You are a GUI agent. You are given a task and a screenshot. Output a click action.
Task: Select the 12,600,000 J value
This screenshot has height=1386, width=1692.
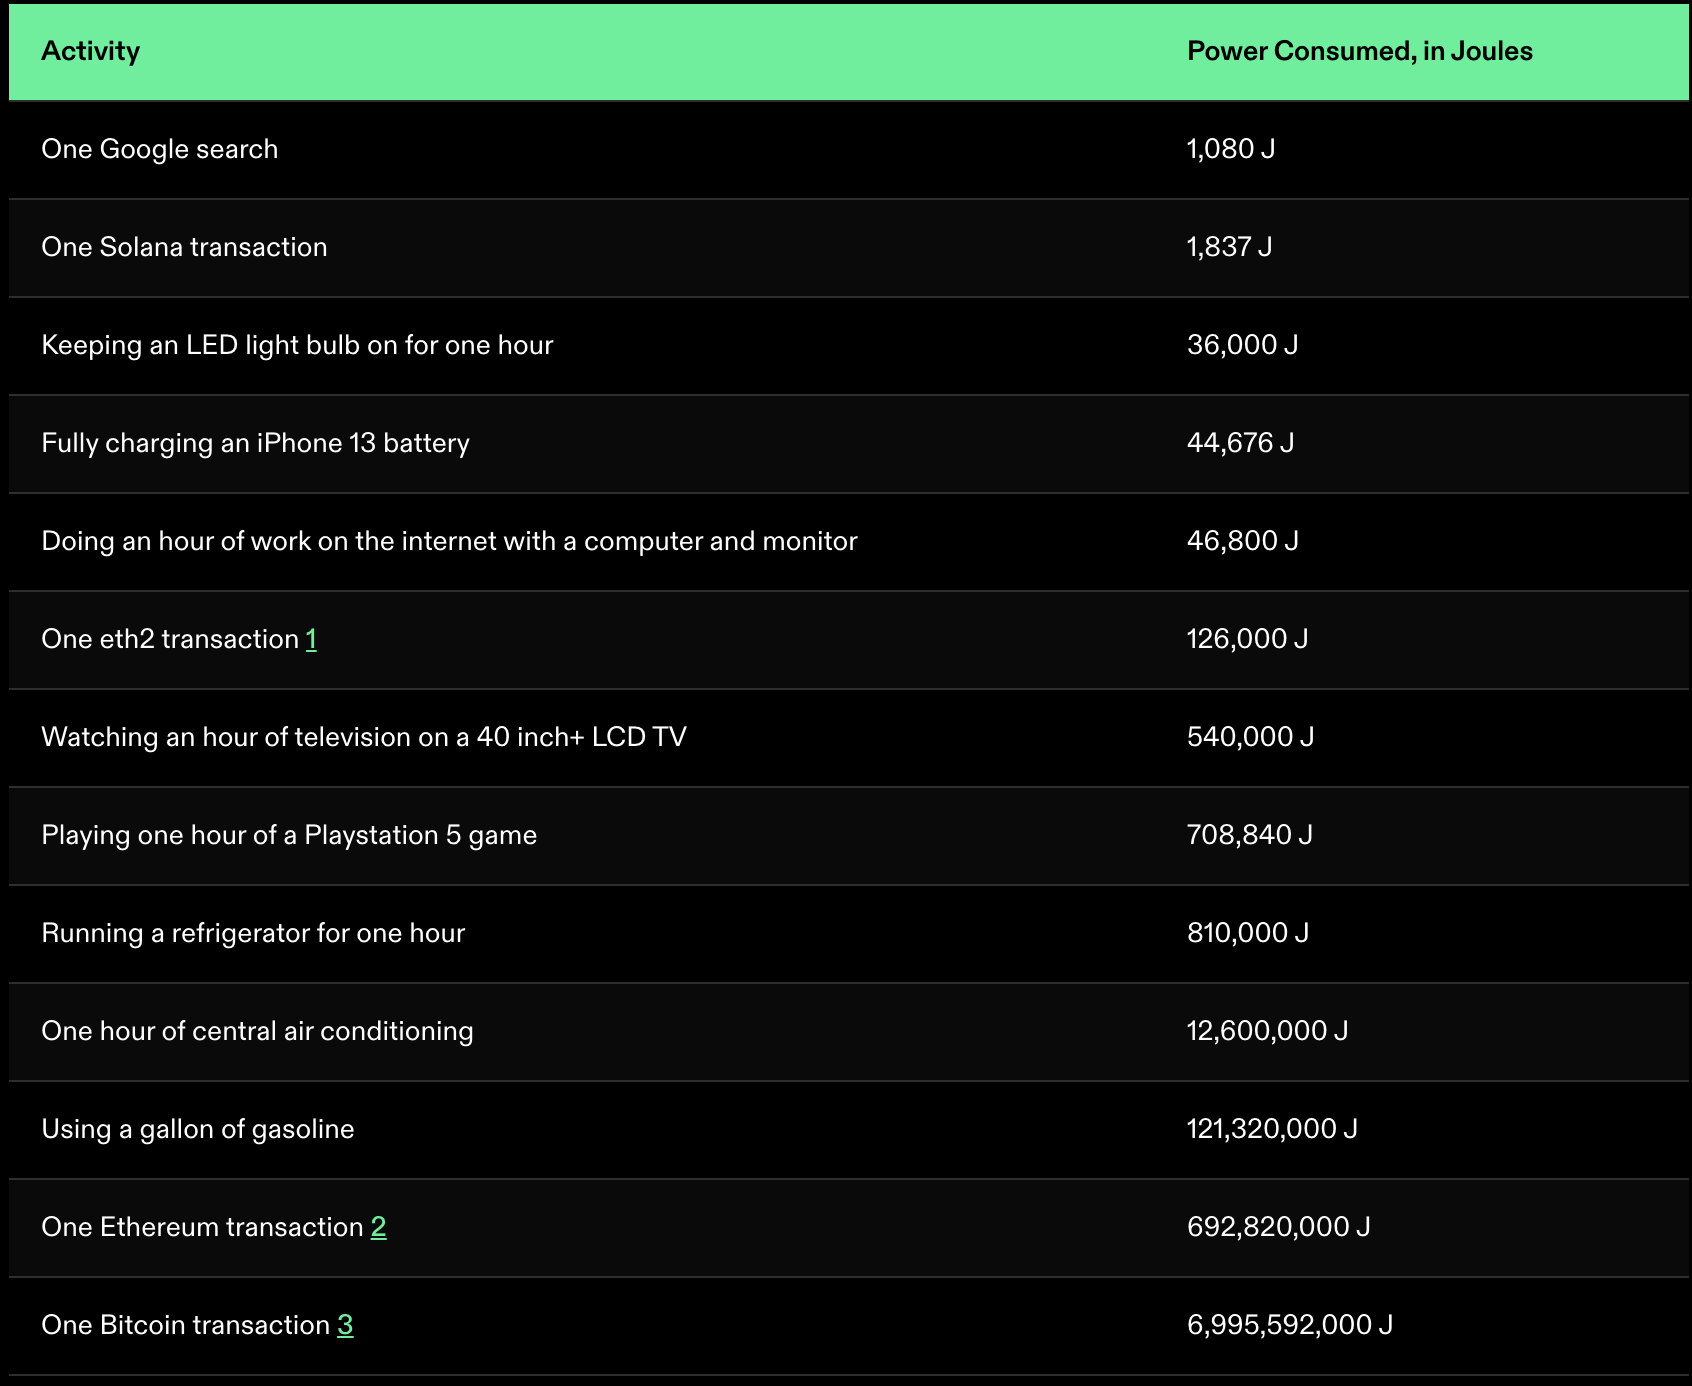(x=1268, y=1031)
